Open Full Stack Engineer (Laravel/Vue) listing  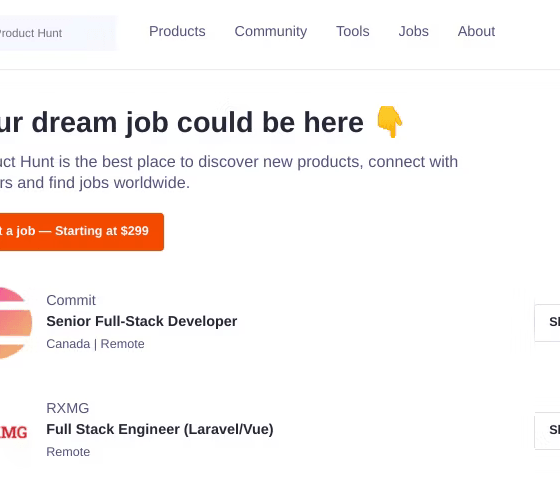pyautogui.click(x=160, y=429)
